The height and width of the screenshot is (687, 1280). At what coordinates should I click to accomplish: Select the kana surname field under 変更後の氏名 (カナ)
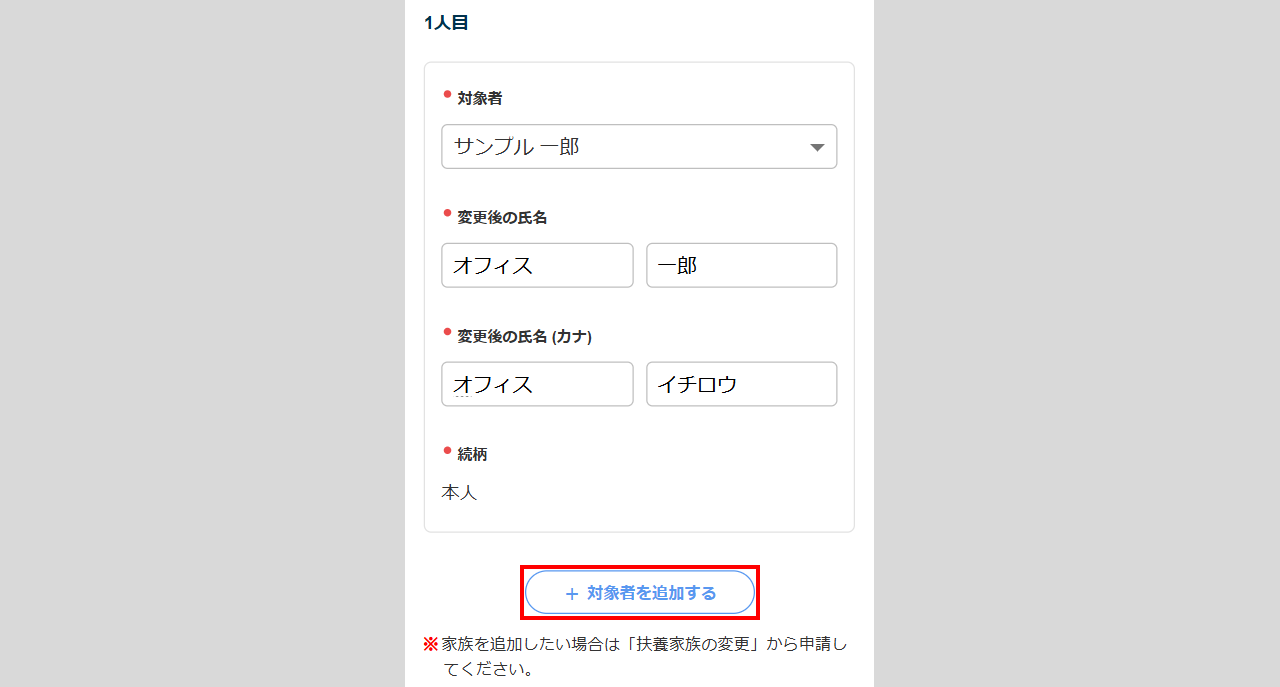[537, 385]
